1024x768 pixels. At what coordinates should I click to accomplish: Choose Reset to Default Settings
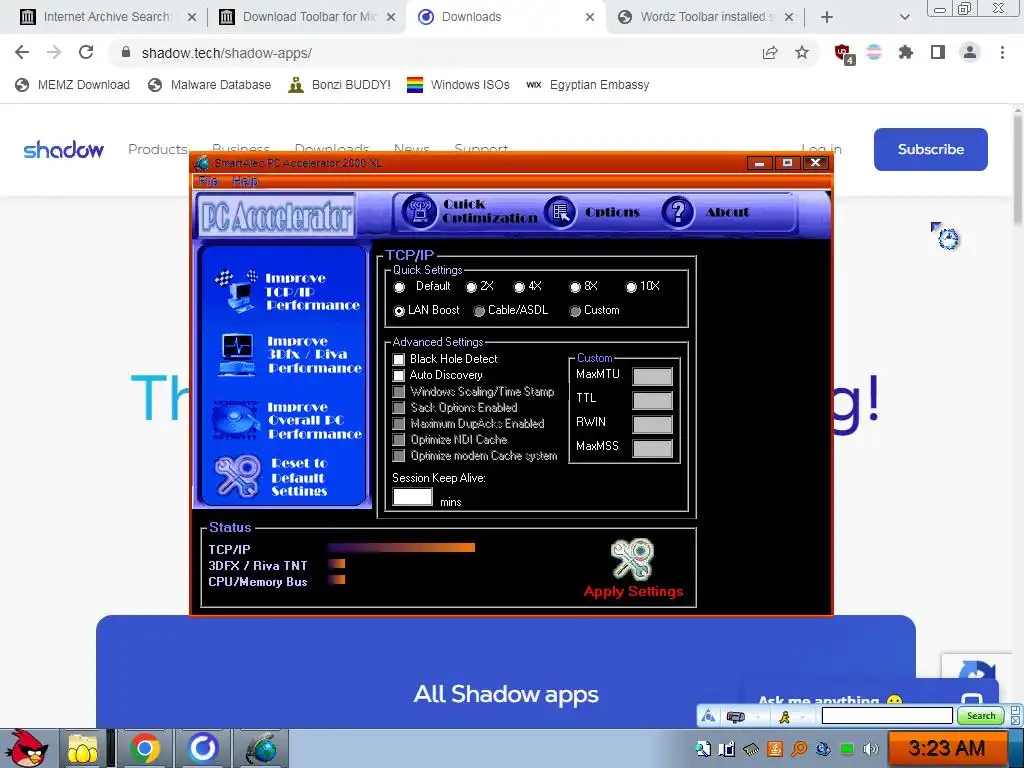coord(272,477)
